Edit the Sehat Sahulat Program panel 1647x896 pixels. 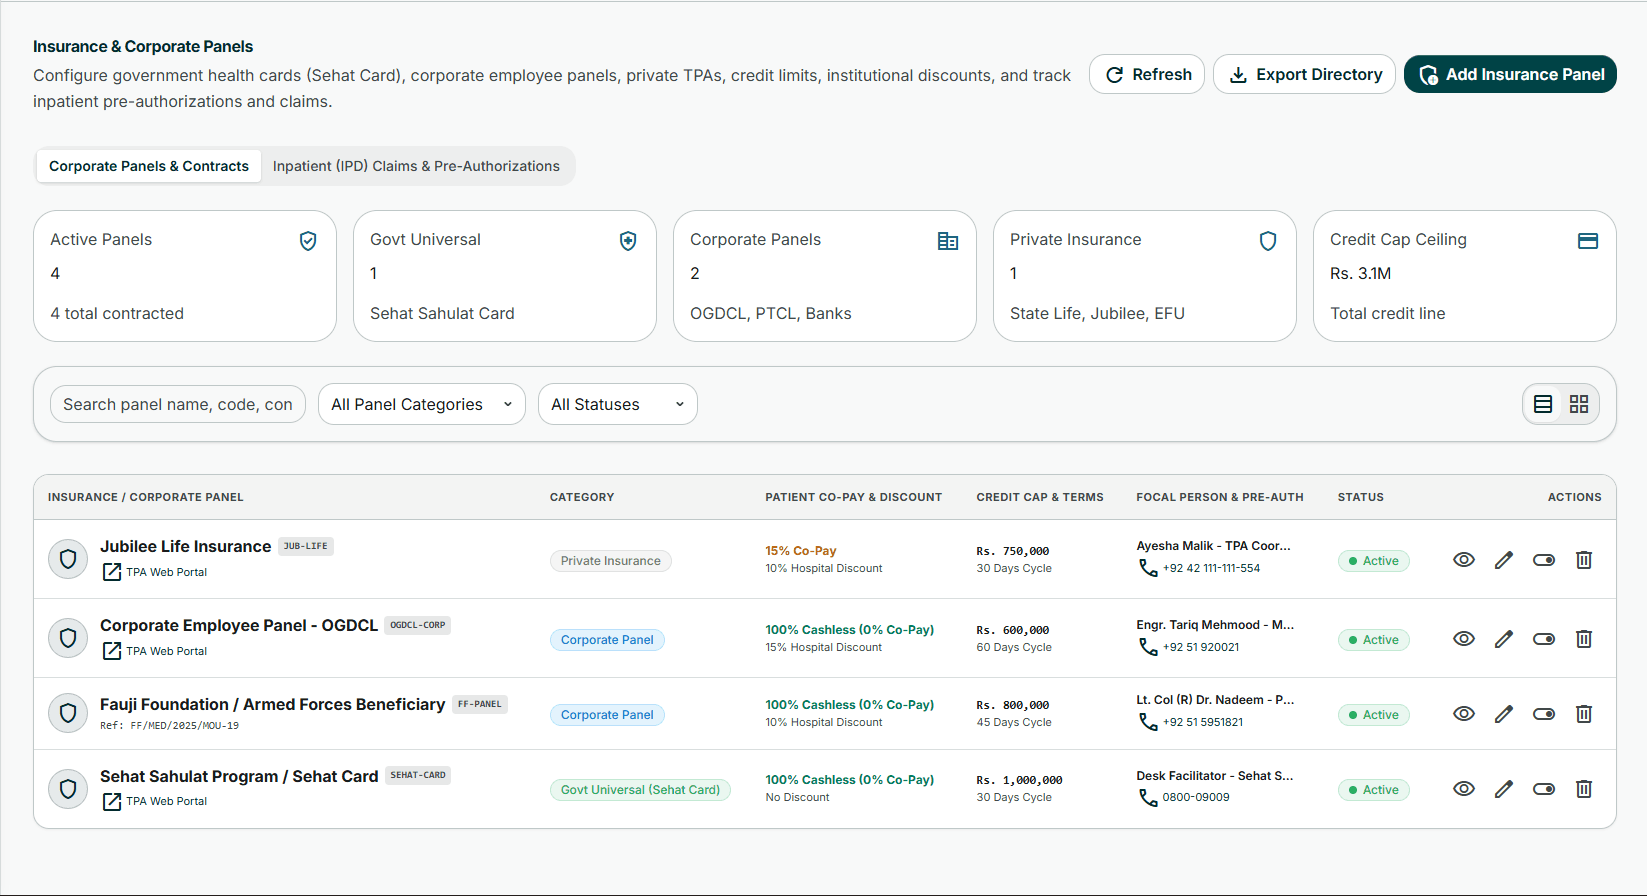tap(1504, 789)
